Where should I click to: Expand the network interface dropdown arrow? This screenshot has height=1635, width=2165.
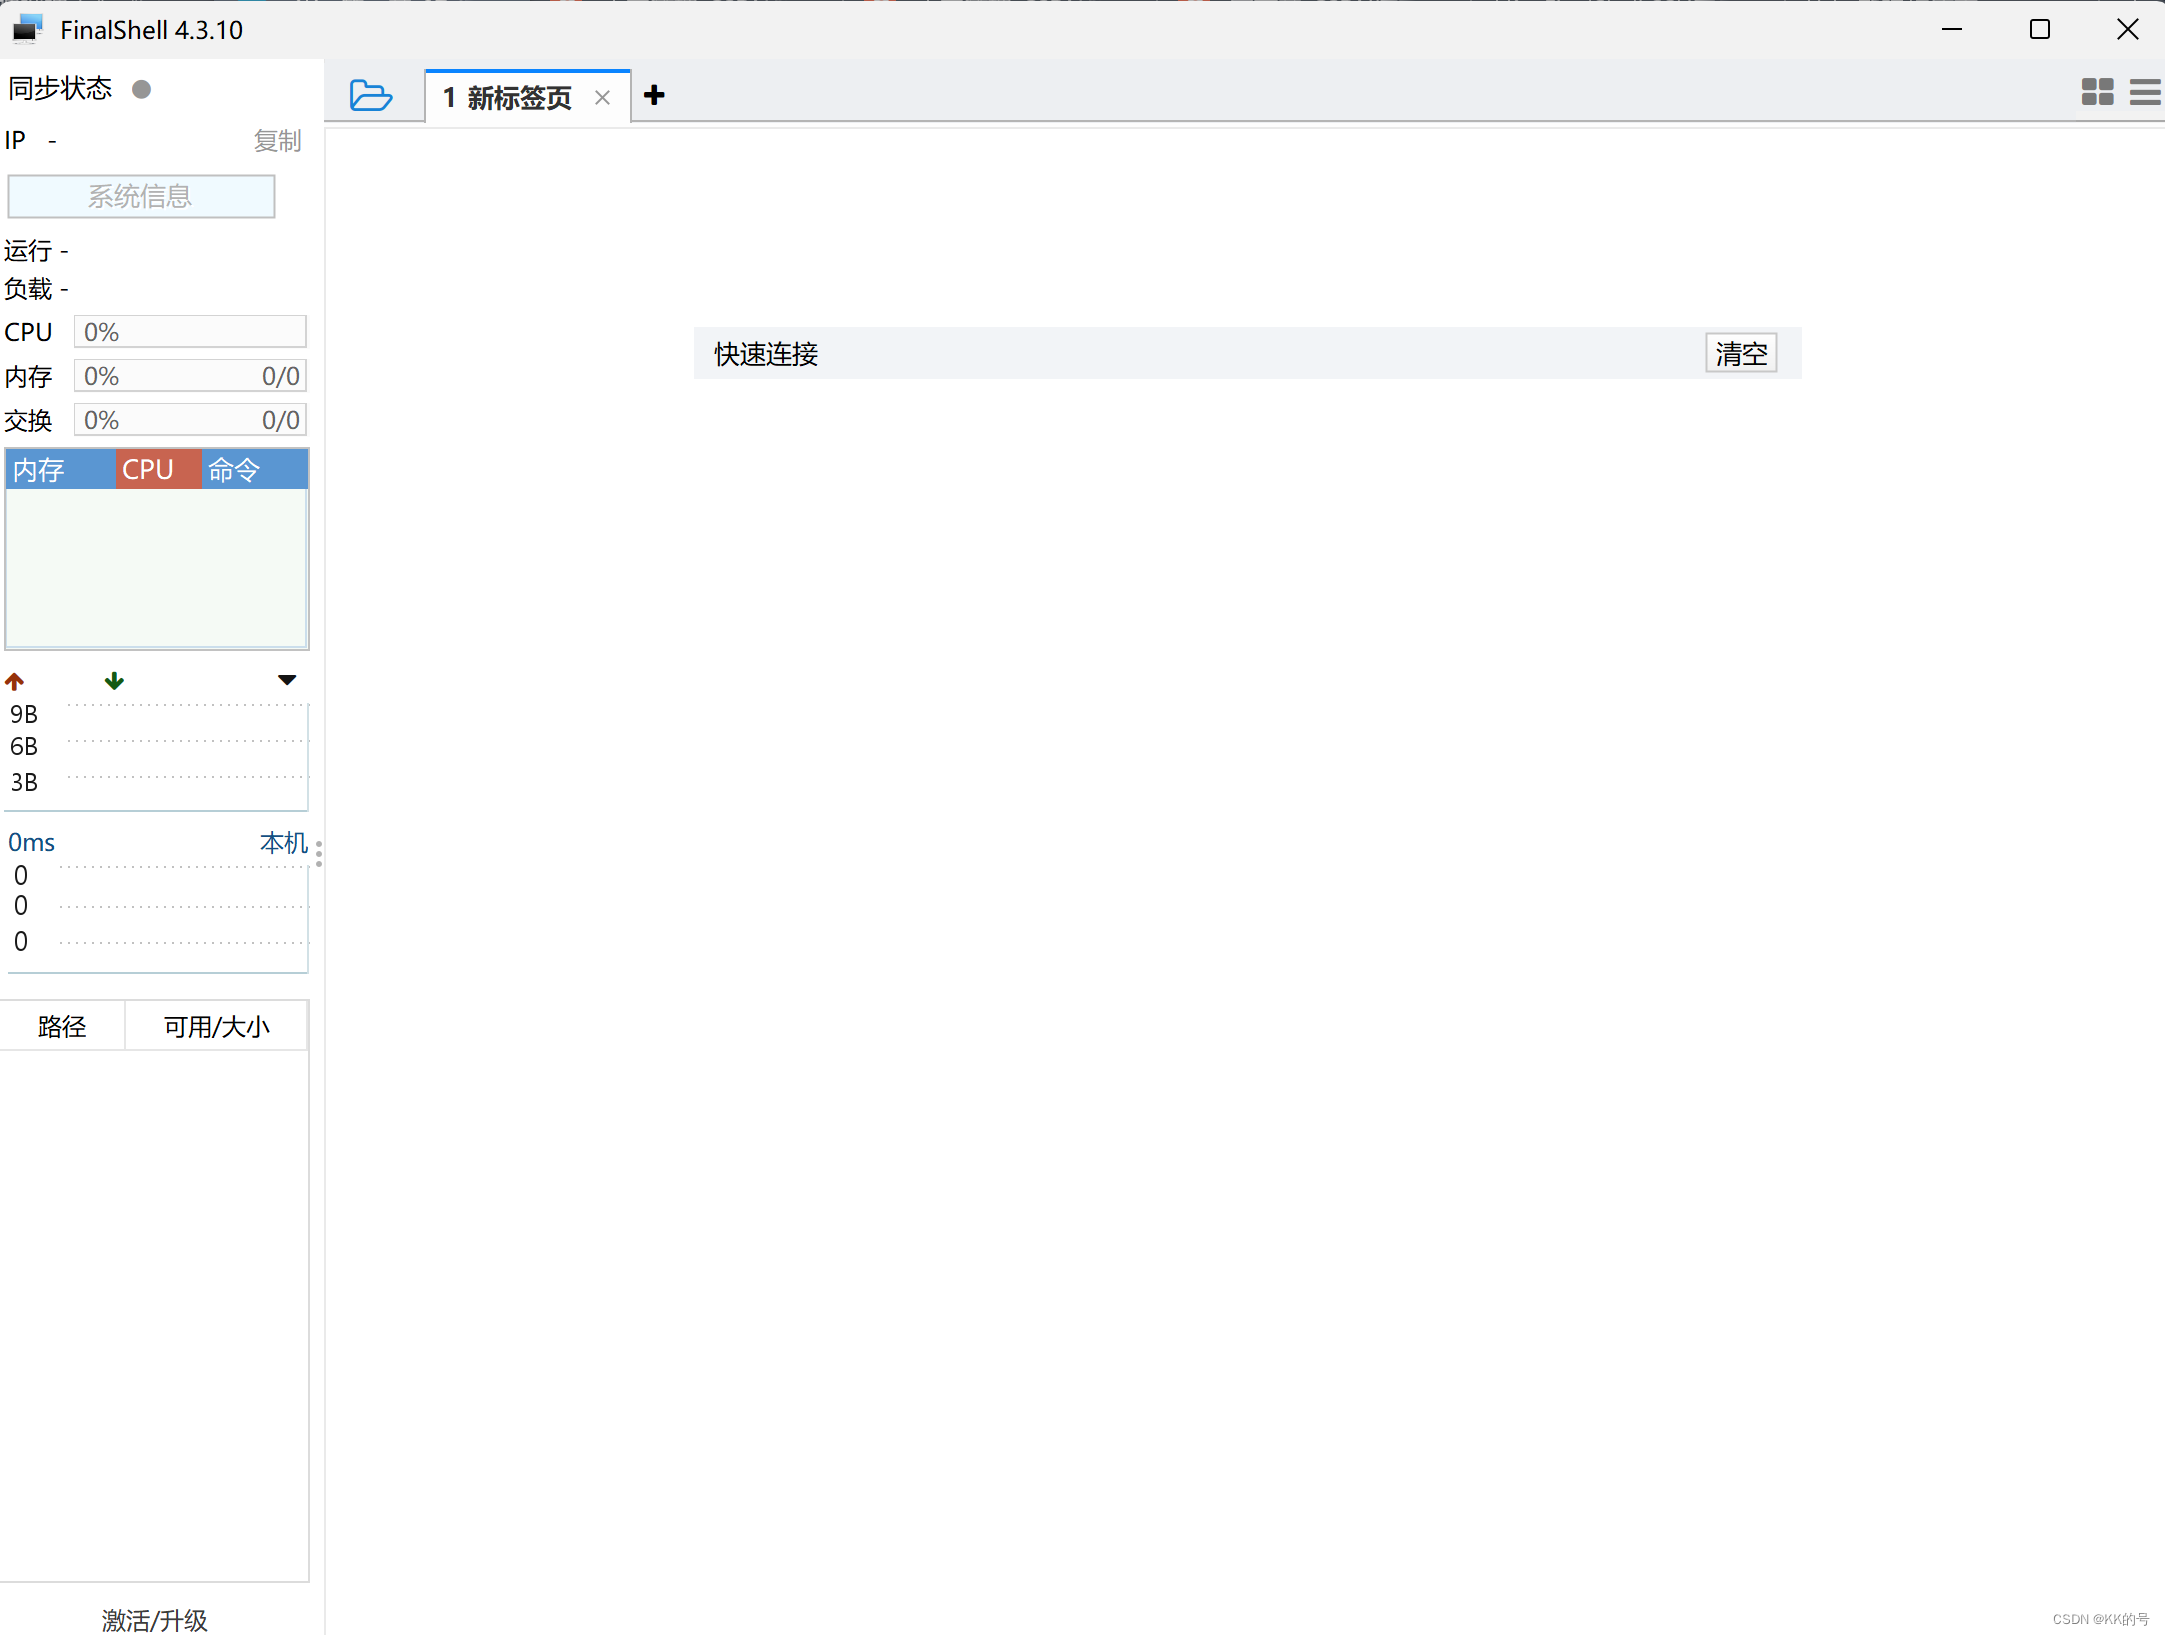(287, 681)
